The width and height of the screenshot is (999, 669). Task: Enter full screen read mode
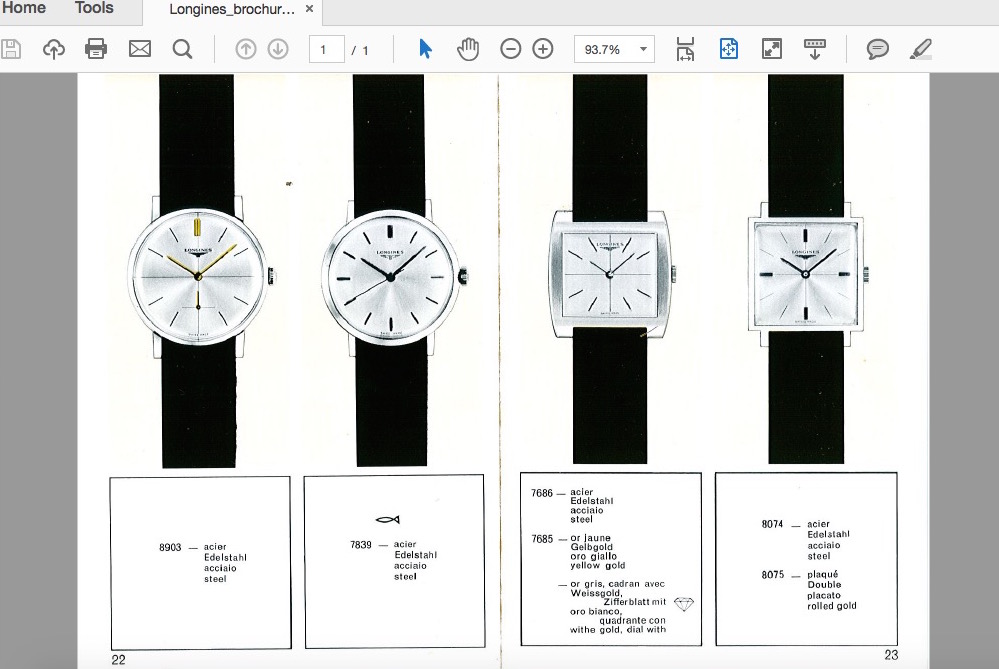(771, 49)
